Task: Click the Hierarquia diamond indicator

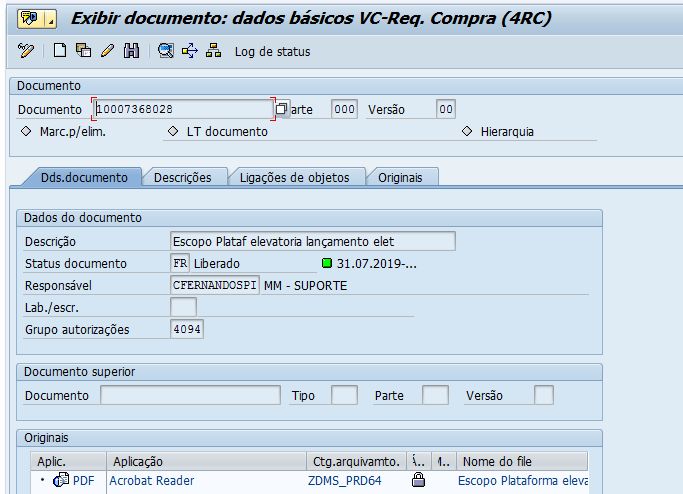Action: [x=467, y=131]
